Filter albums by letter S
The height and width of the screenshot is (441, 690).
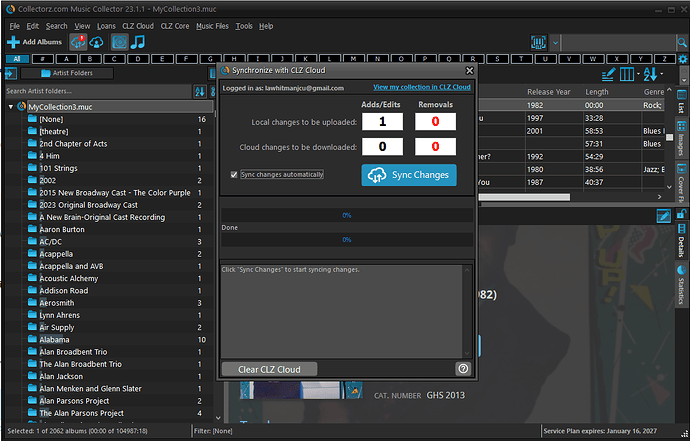(x=497, y=59)
